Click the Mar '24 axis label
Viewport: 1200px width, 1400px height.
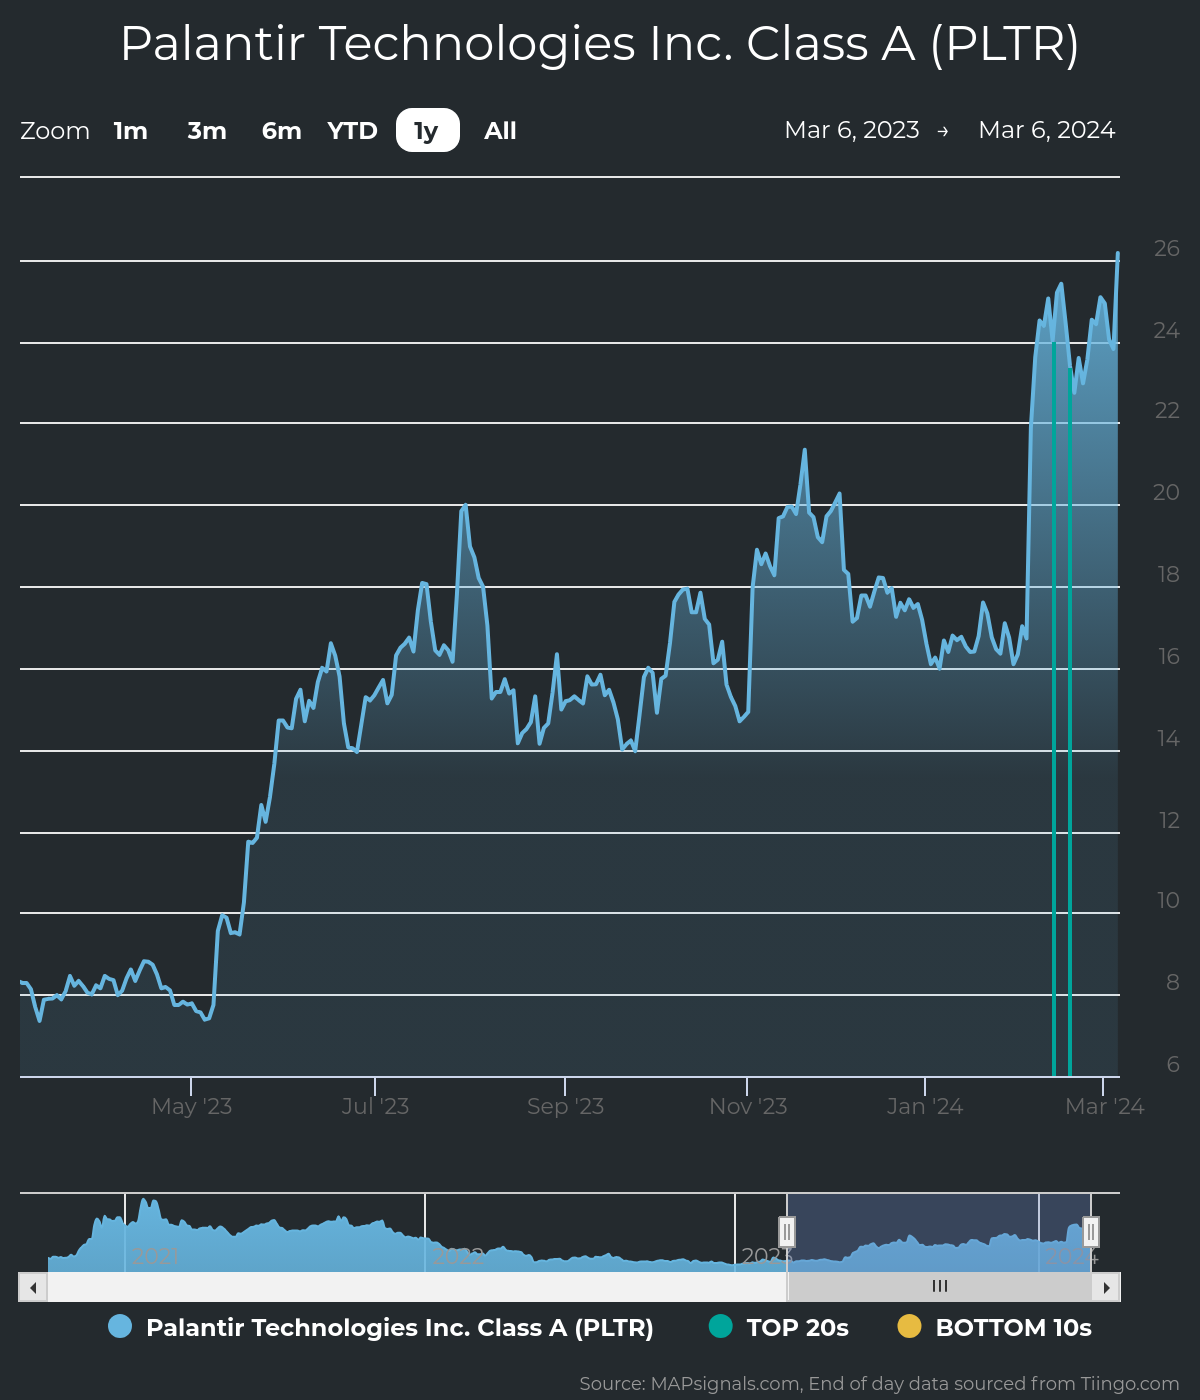pyautogui.click(x=1104, y=1107)
